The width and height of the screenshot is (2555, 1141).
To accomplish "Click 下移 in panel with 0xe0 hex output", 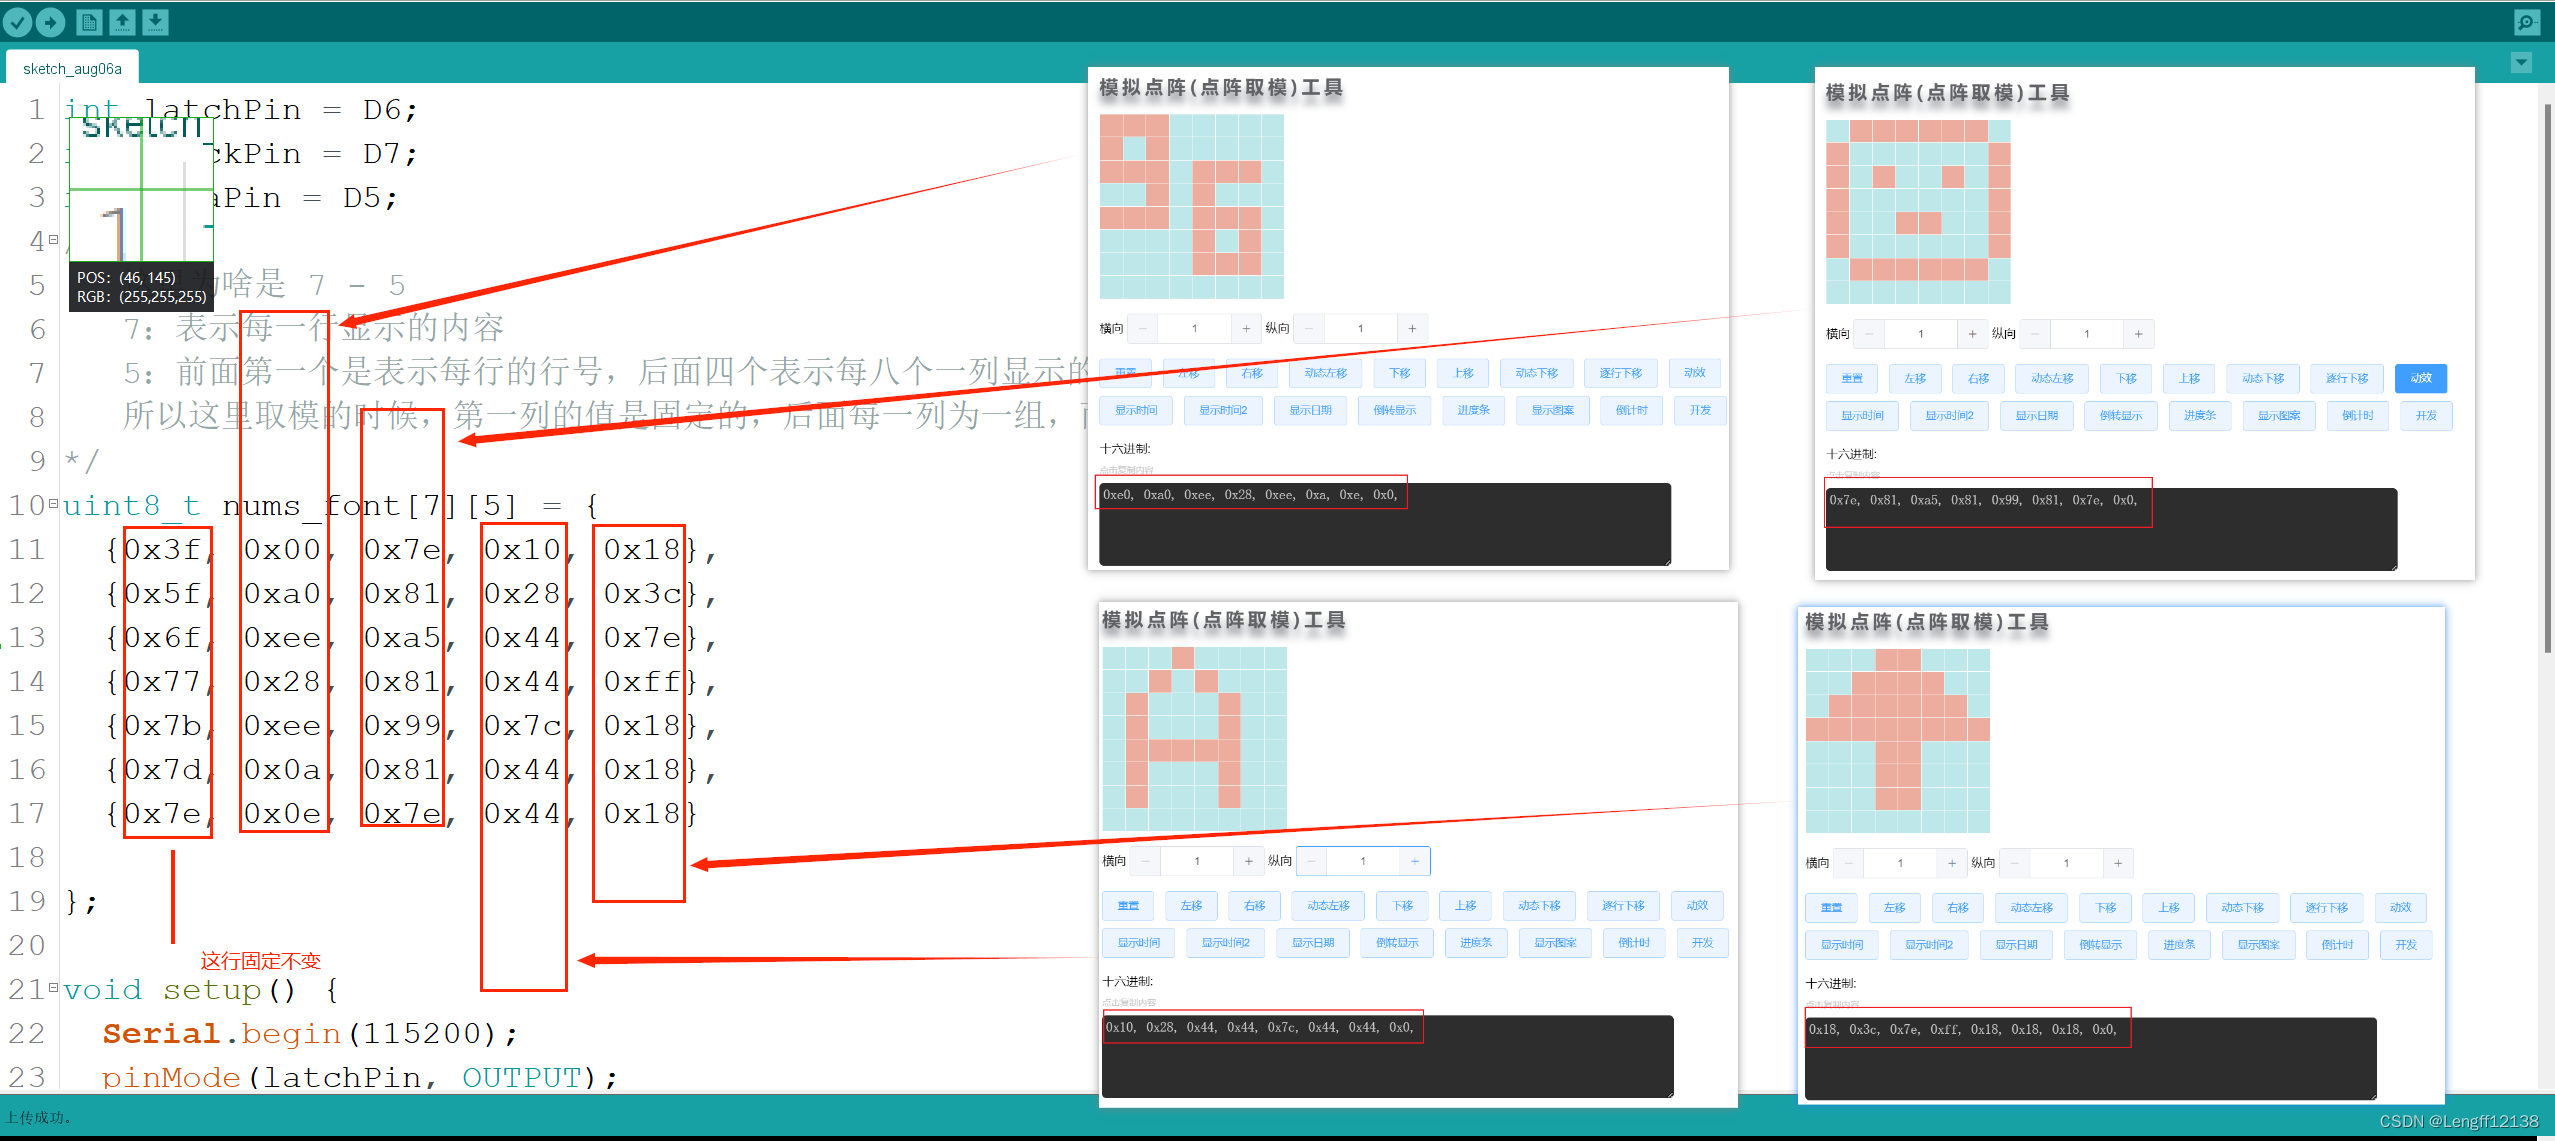I will pyautogui.click(x=1399, y=373).
